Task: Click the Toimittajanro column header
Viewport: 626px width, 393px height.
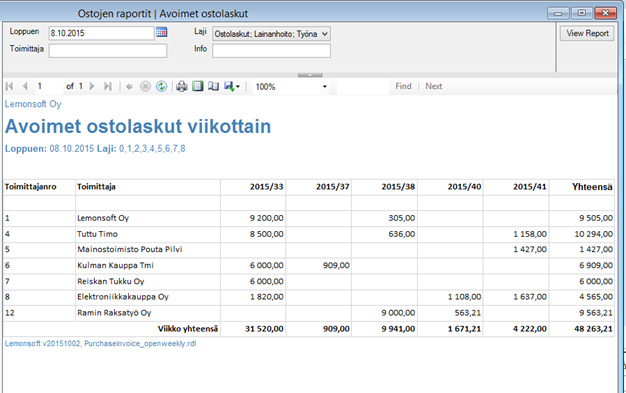Action: tap(30, 187)
